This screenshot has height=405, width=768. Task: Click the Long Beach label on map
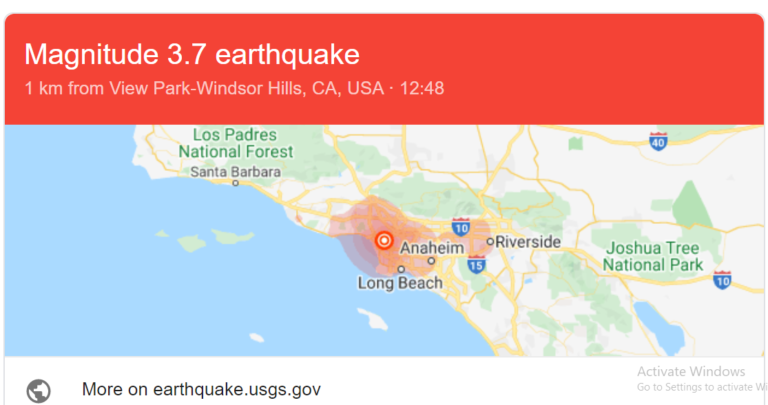[x=400, y=283]
